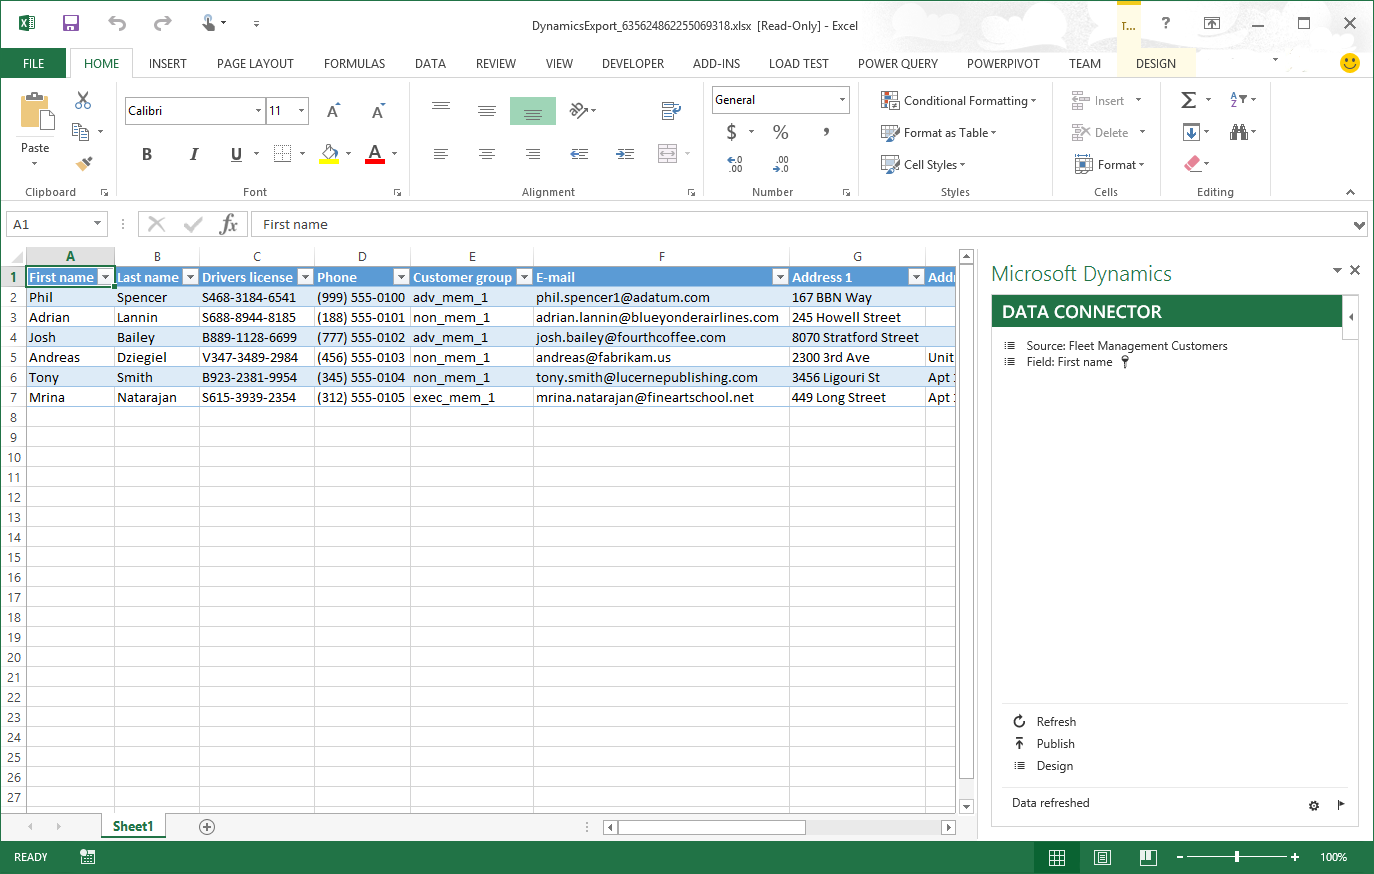This screenshot has height=874, width=1374.
Task: Click the Copy icon in Clipboard group
Action: (81, 131)
